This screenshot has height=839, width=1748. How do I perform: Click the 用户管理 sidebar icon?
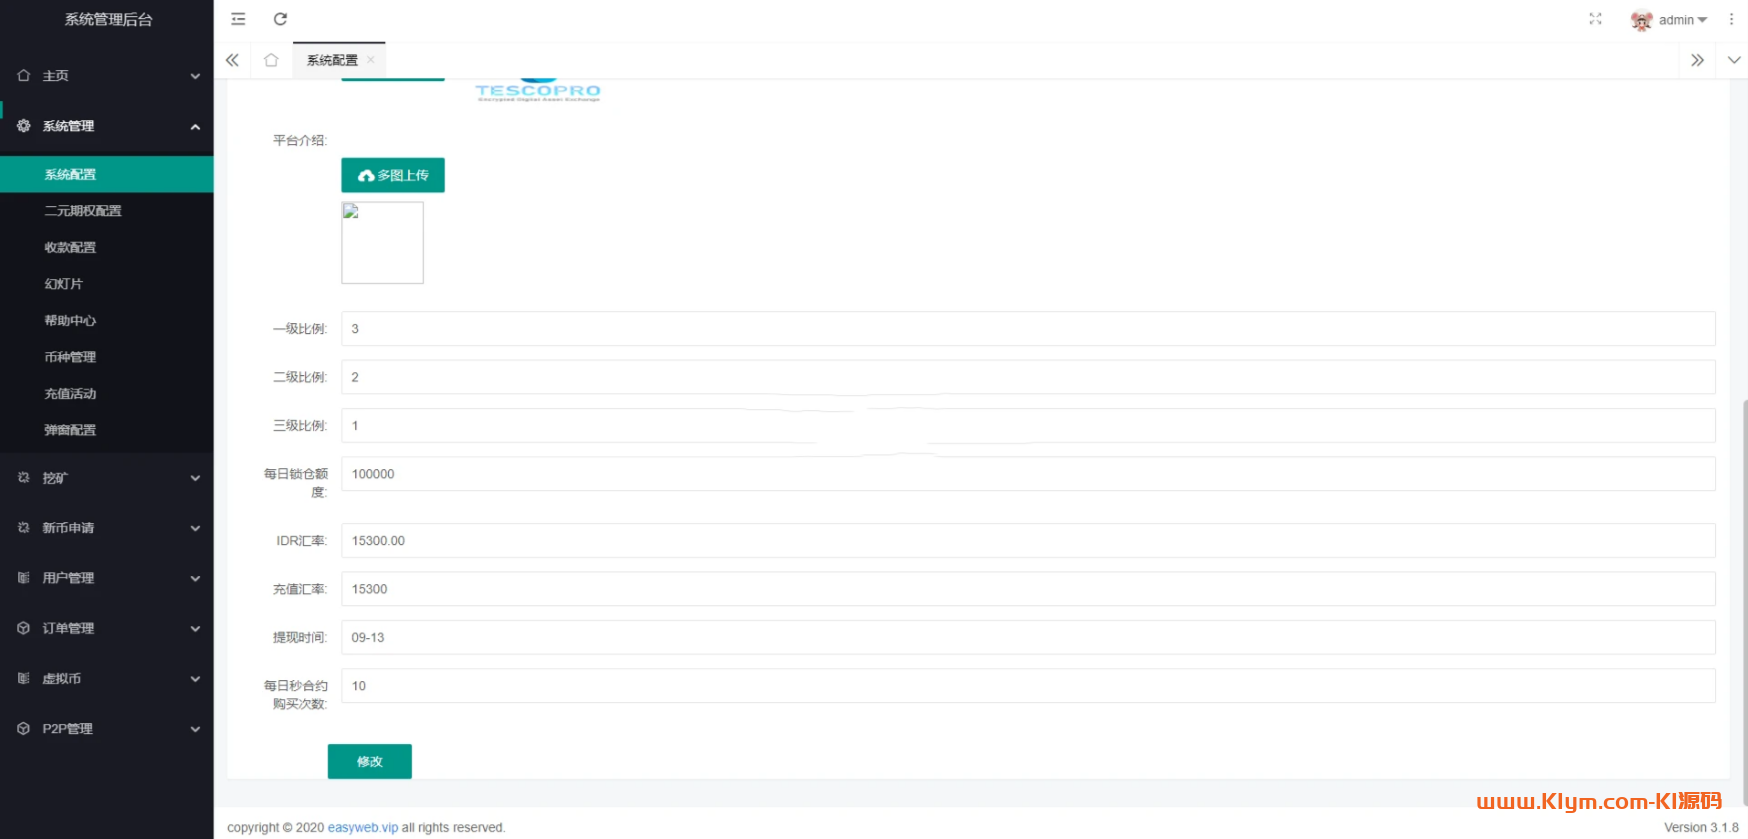(24, 578)
